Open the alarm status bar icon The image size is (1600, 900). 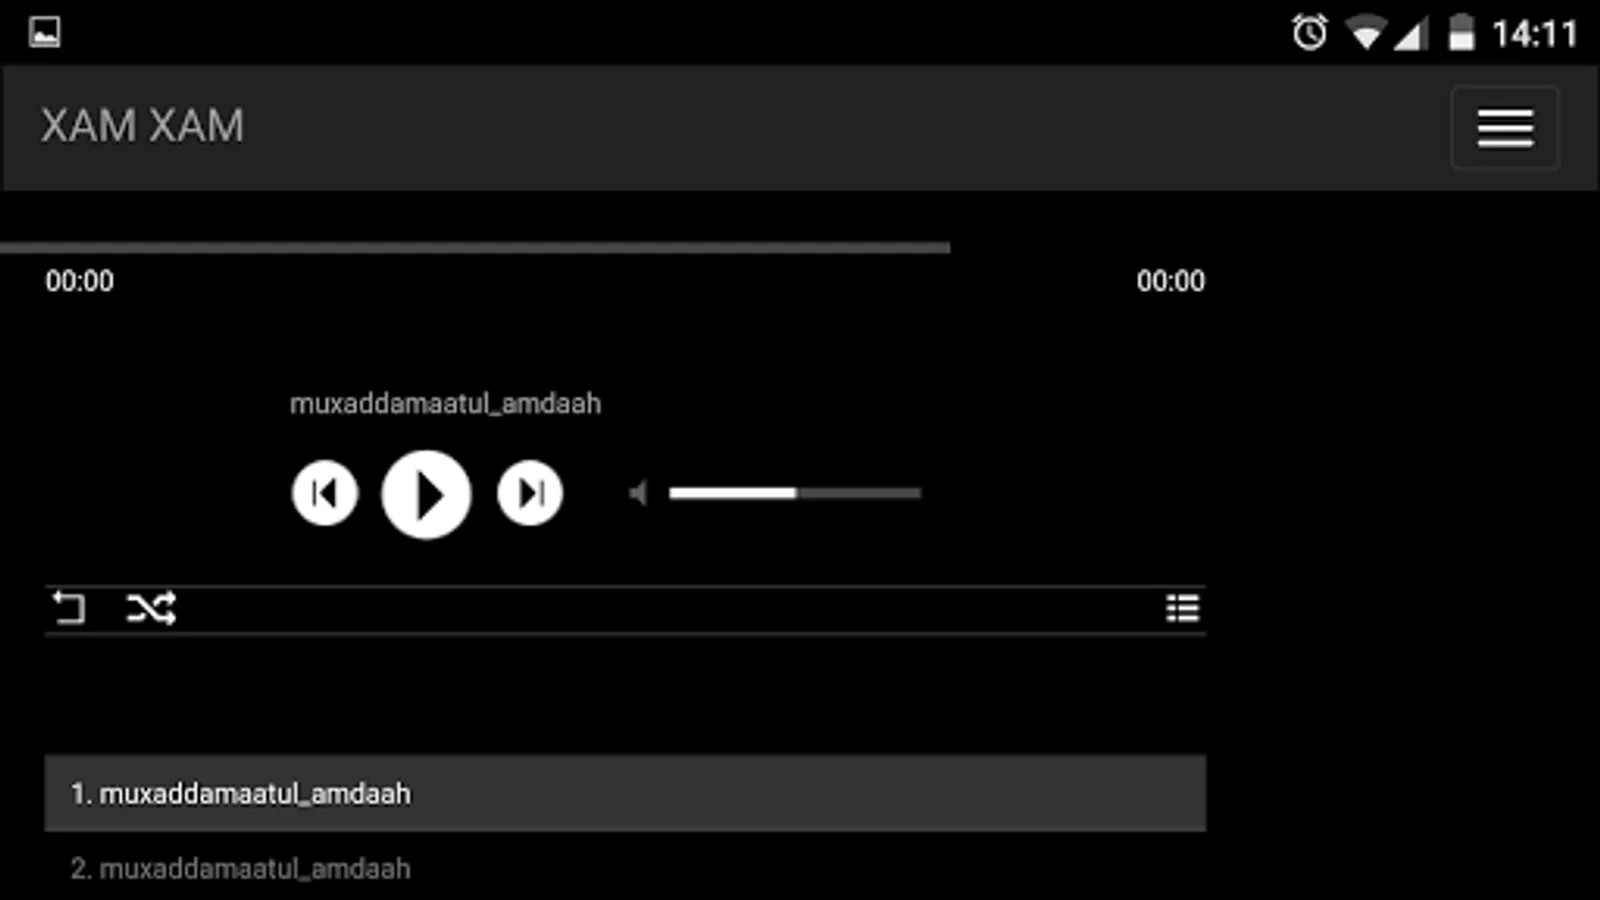[x=1309, y=33]
